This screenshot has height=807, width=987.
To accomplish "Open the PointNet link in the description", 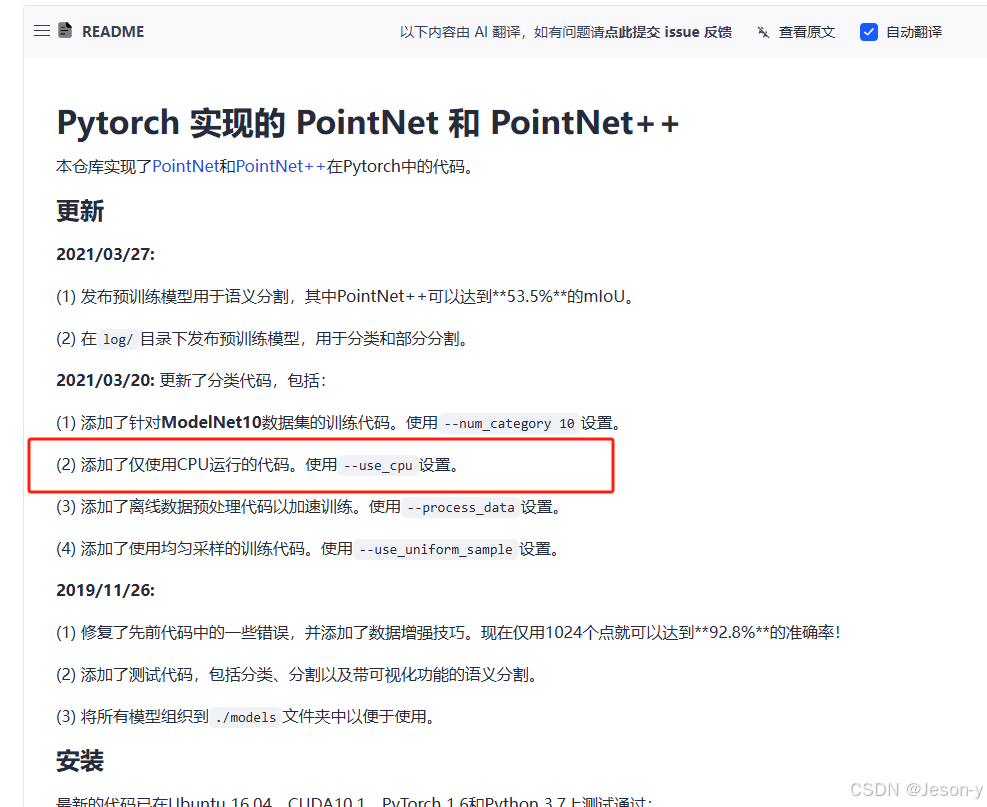I will click(x=185, y=166).
